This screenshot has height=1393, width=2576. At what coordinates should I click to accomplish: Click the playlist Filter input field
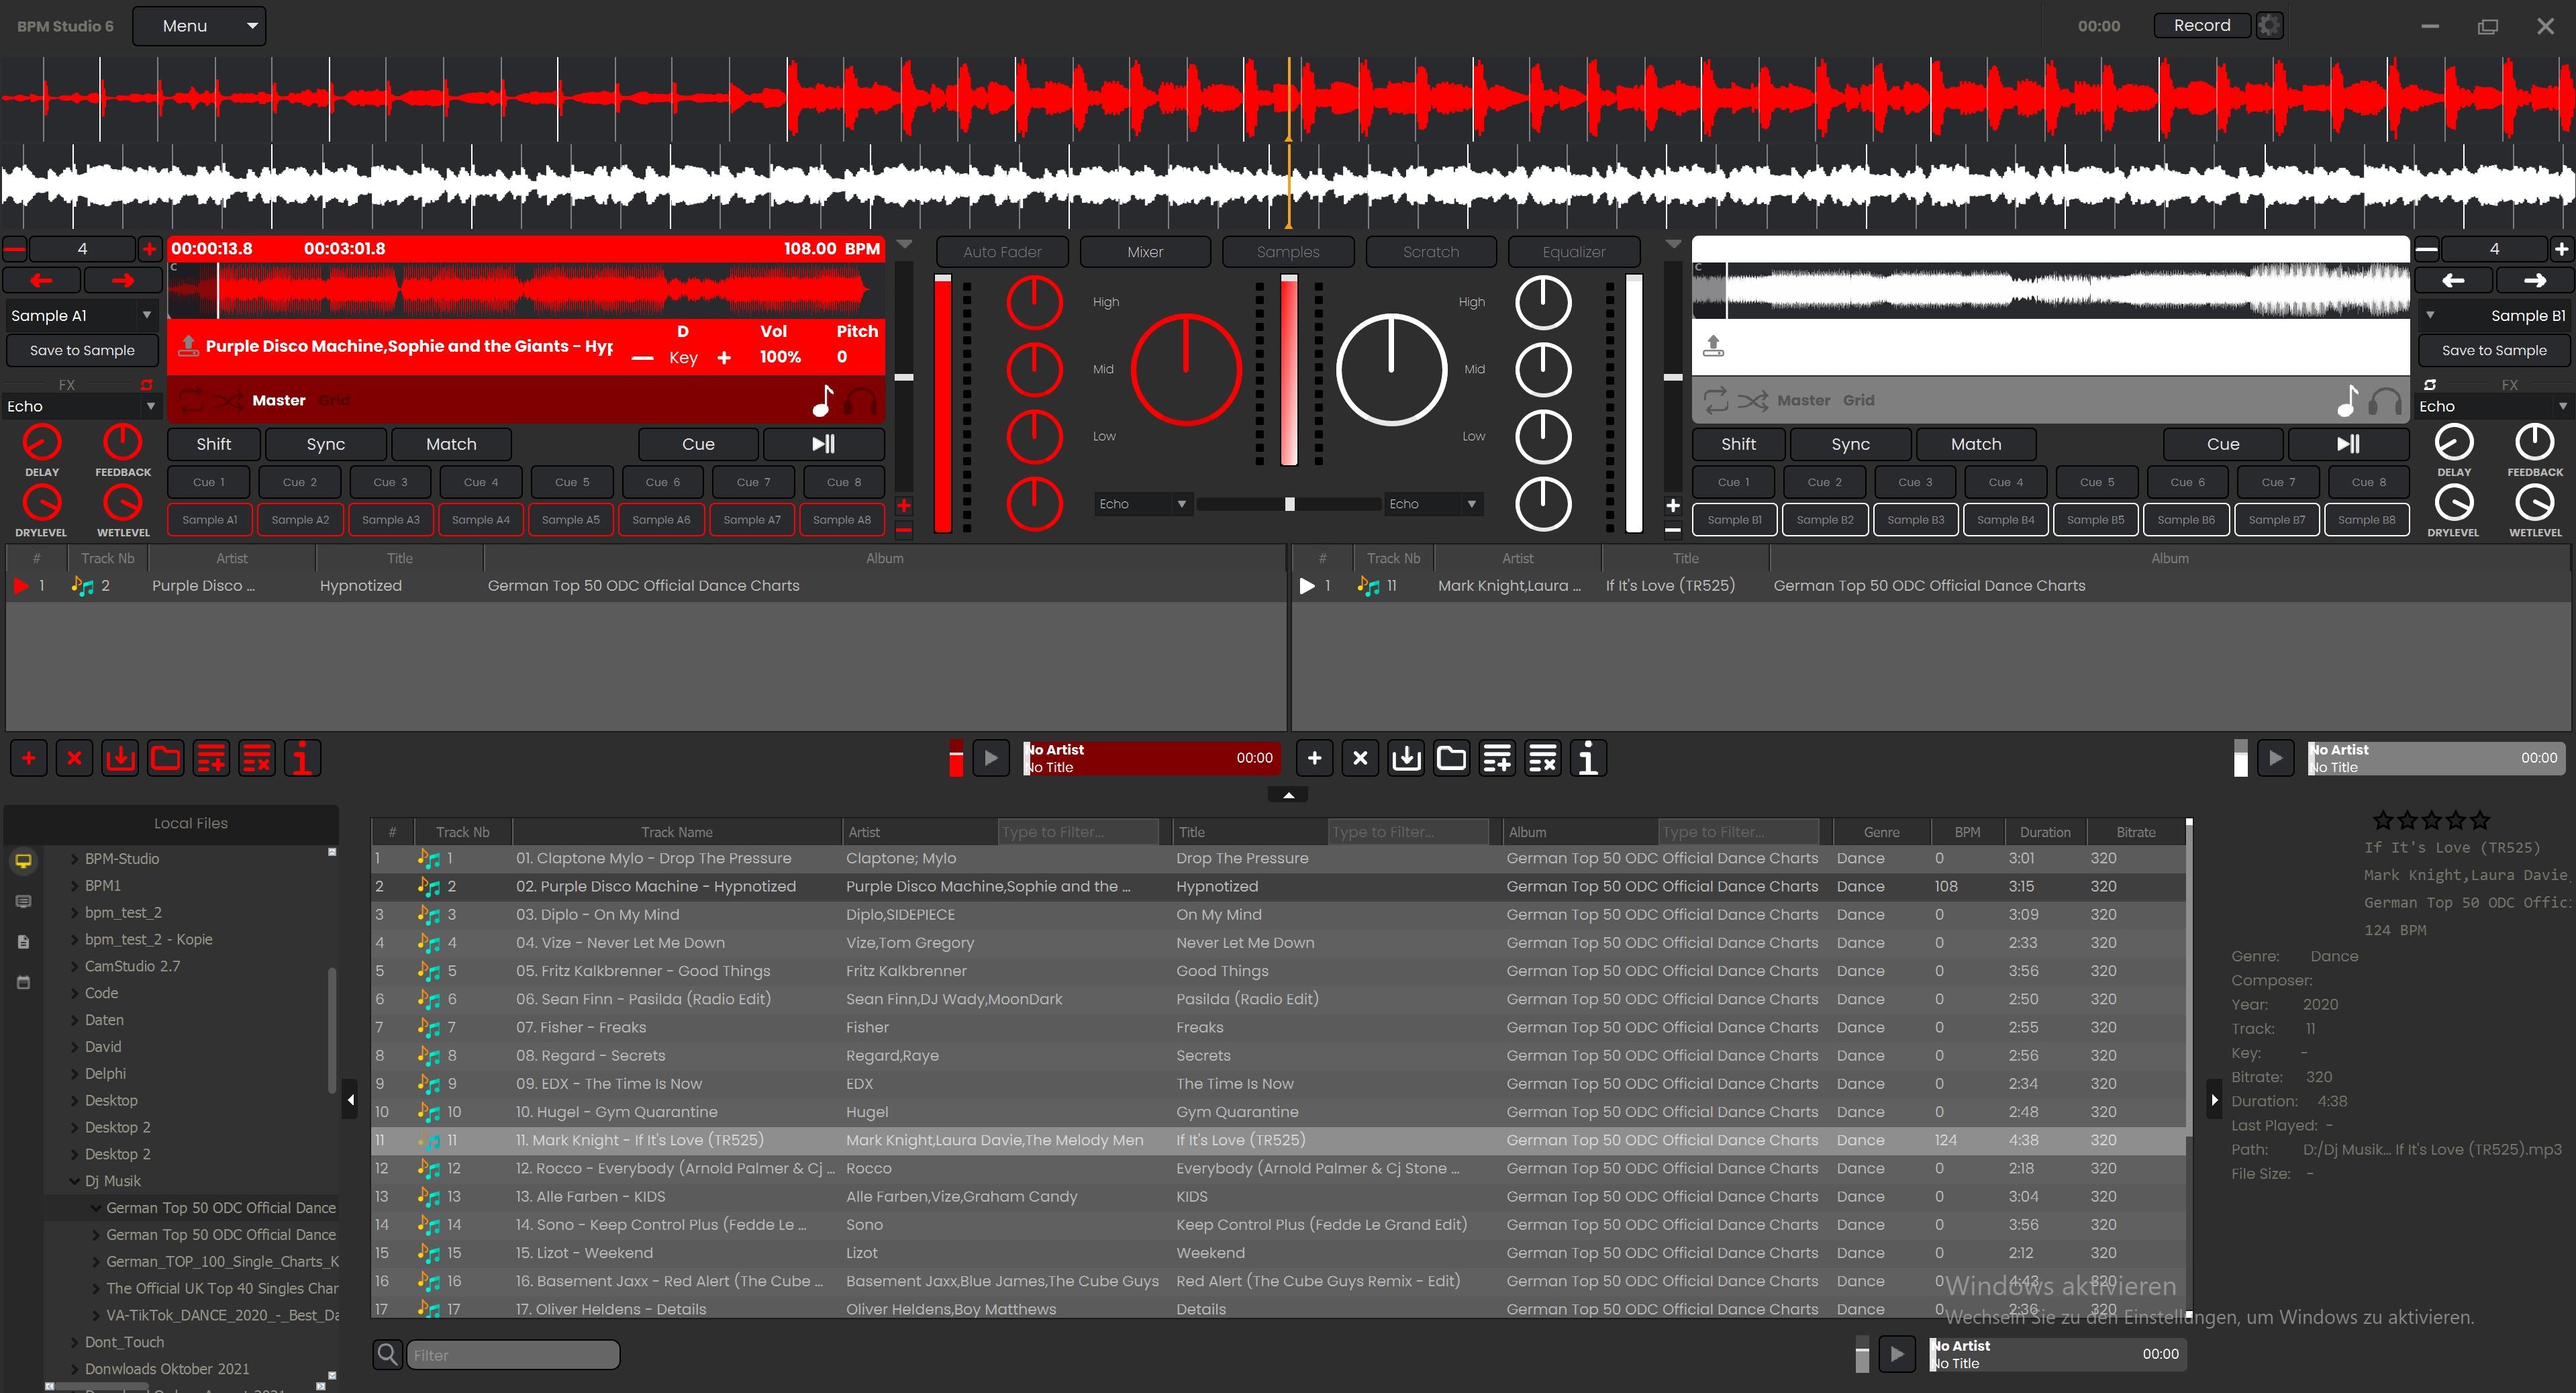point(512,1354)
